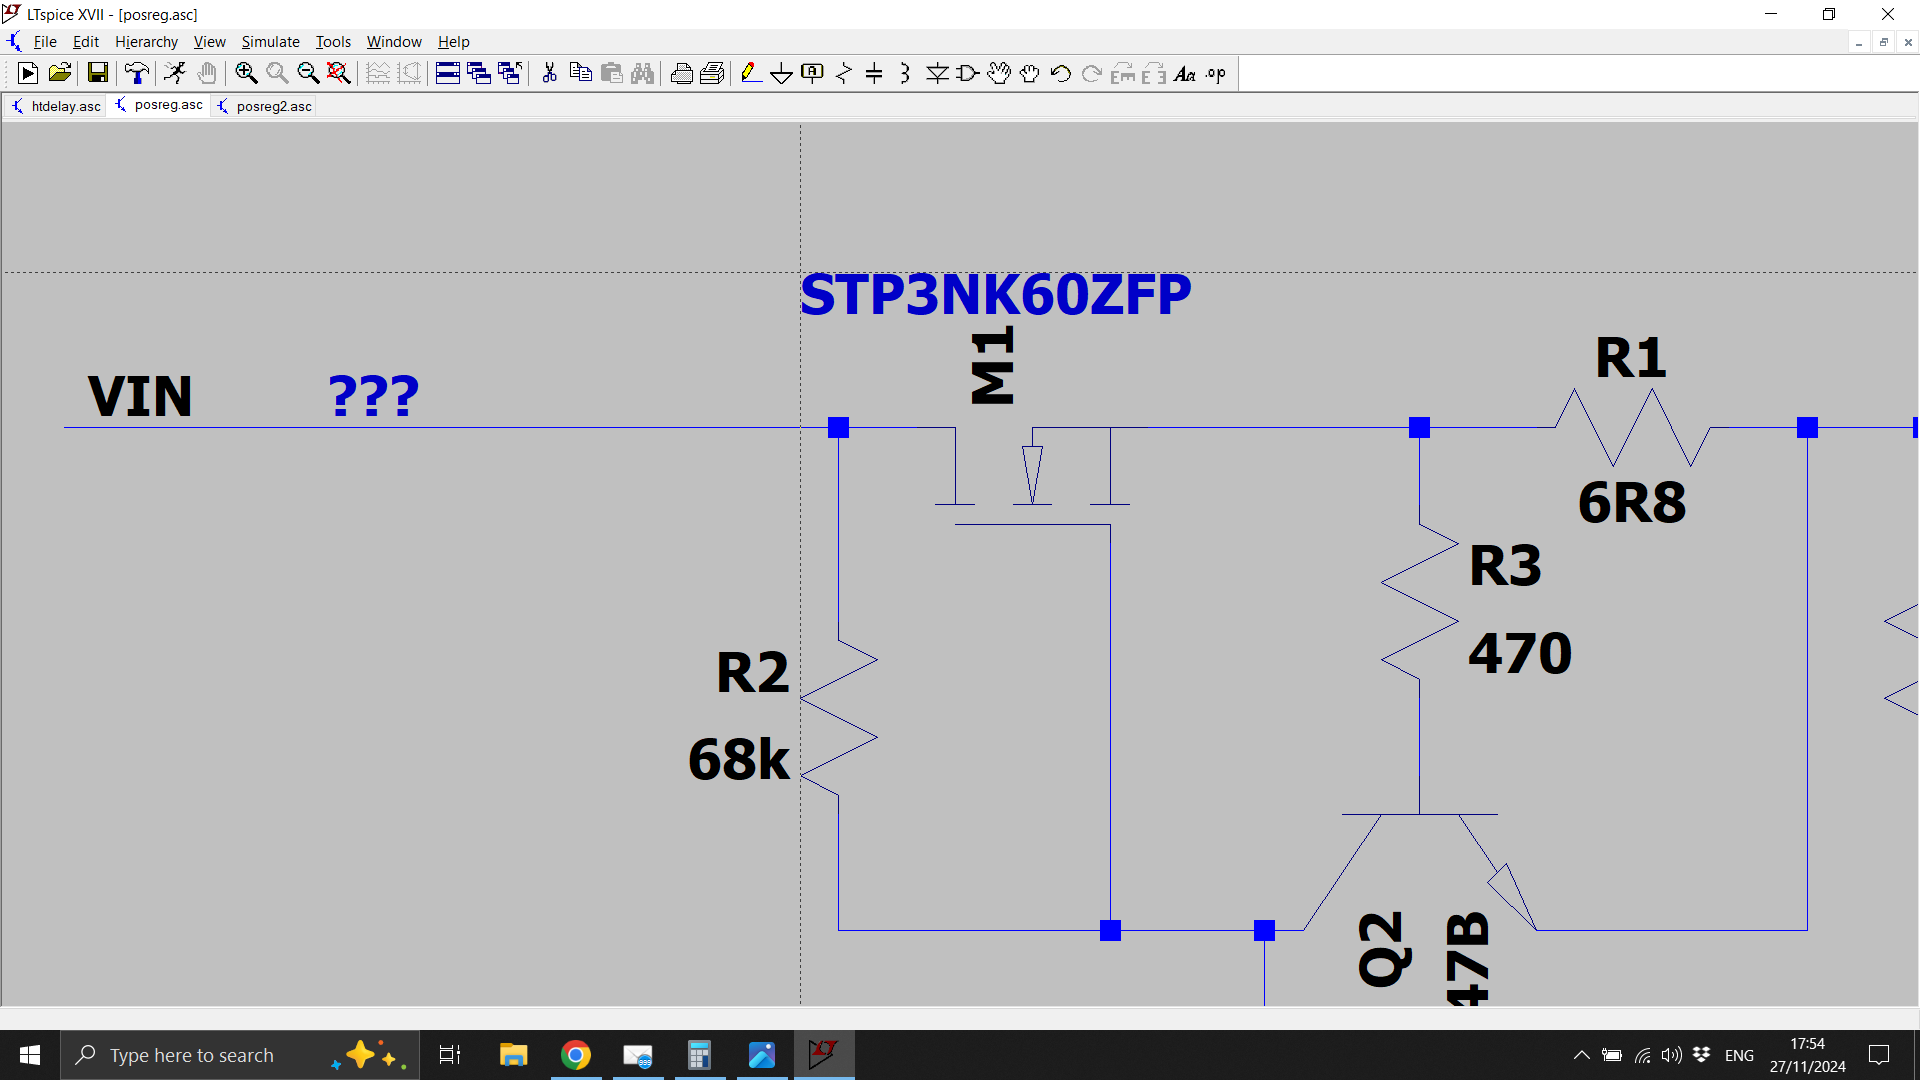Add a Text comment with the Aa tool
This screenshot has width=1920, height=1080.
pyautogui.click(x=1185, y=73)
